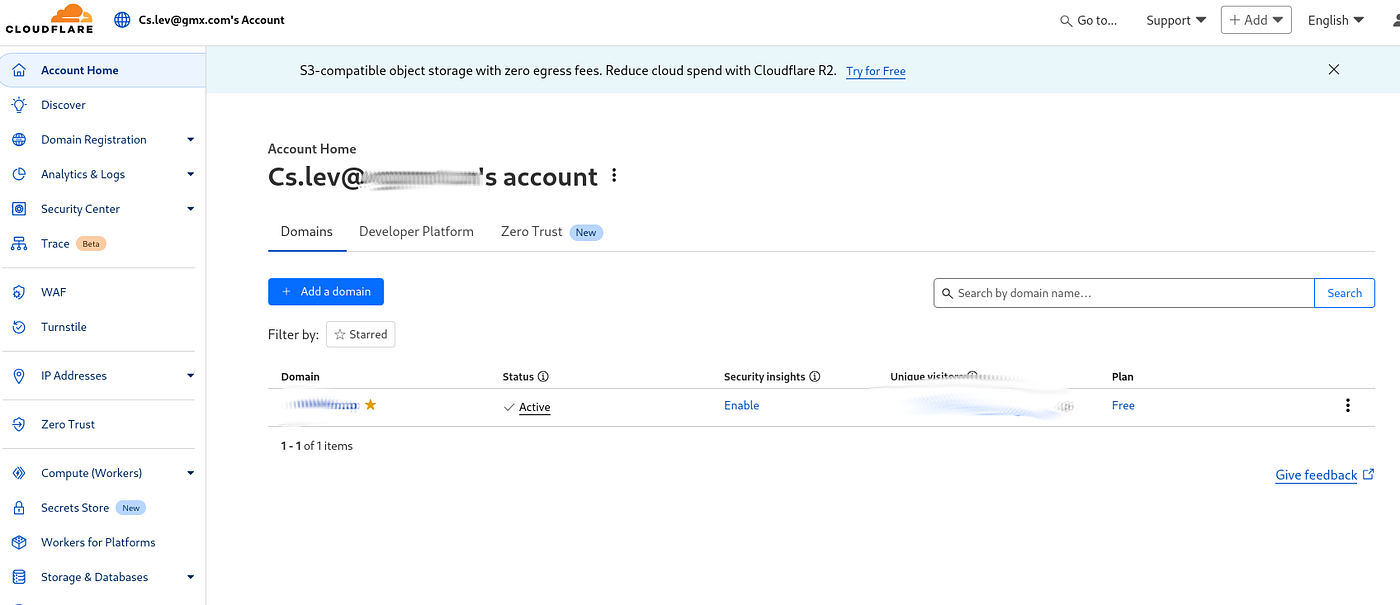Click the Try for Free link
Viewport: 1400px width, 605px height.
(x=876, y=71)
